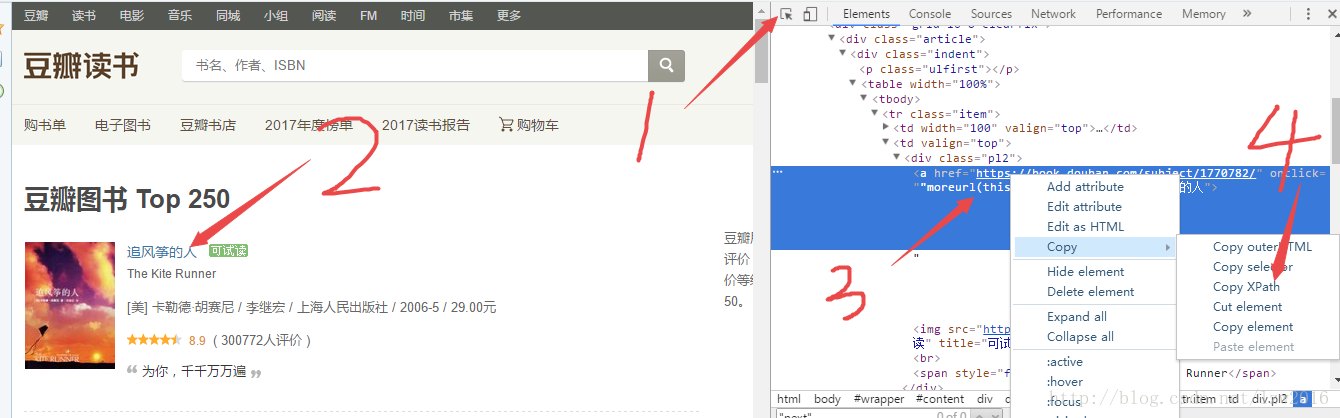The image size is (1340, 418).
Task: Expand the td width="100" node
Action: 886,128
